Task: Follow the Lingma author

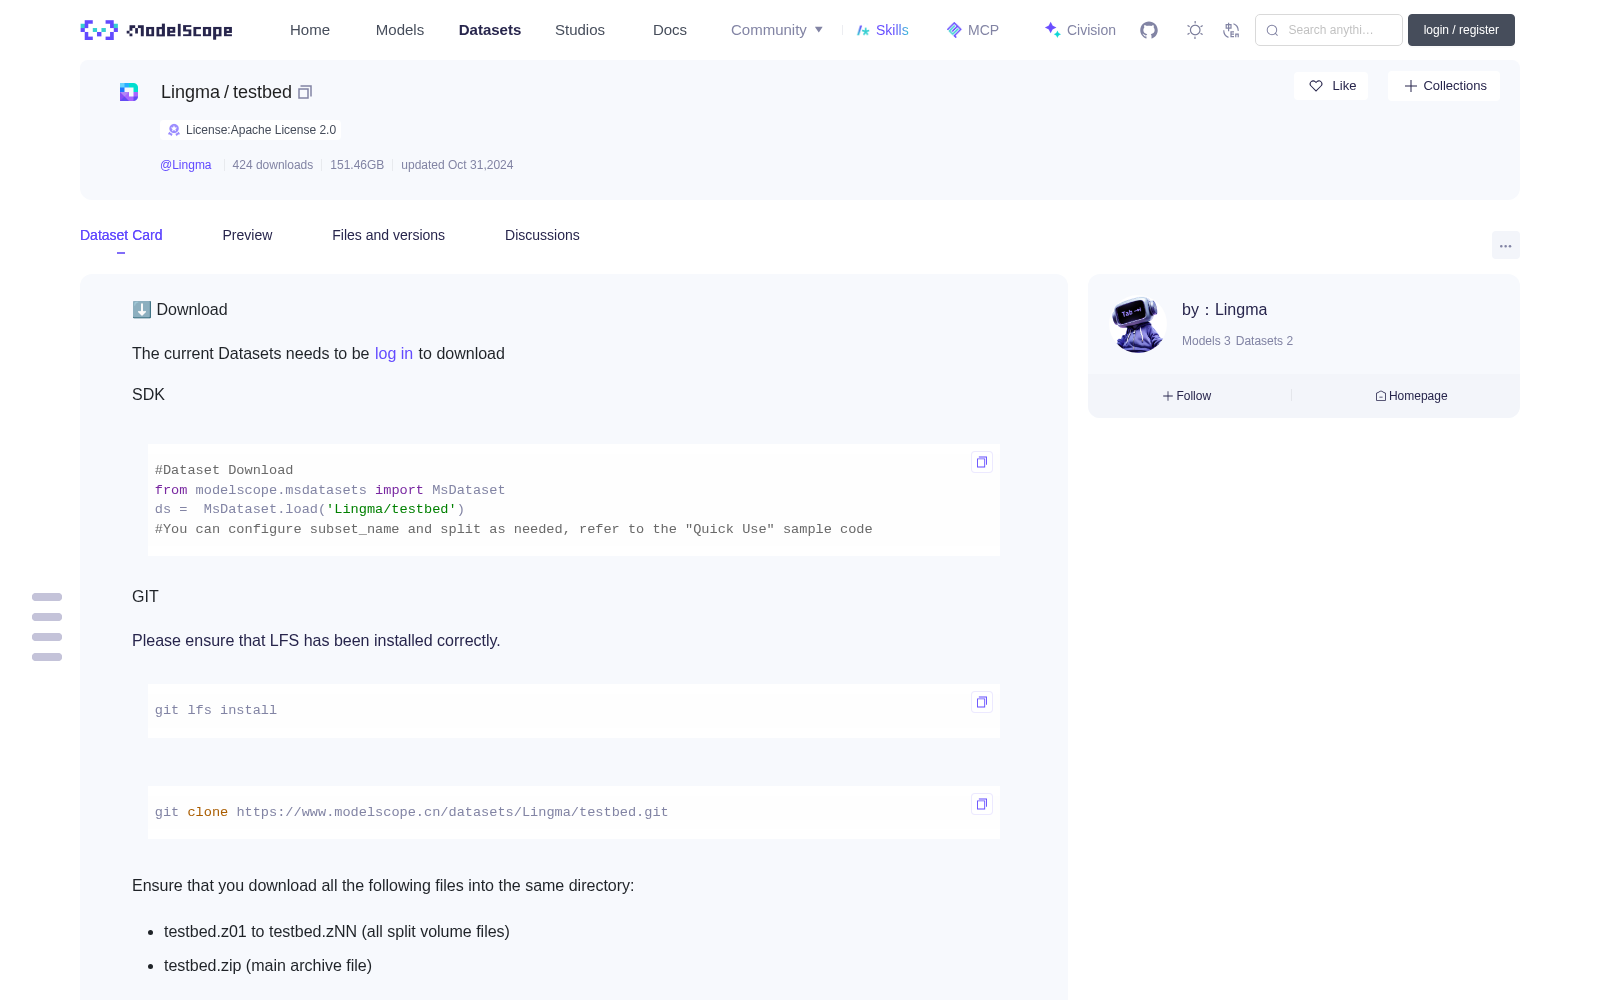Action: click(x=1187, y=396)
